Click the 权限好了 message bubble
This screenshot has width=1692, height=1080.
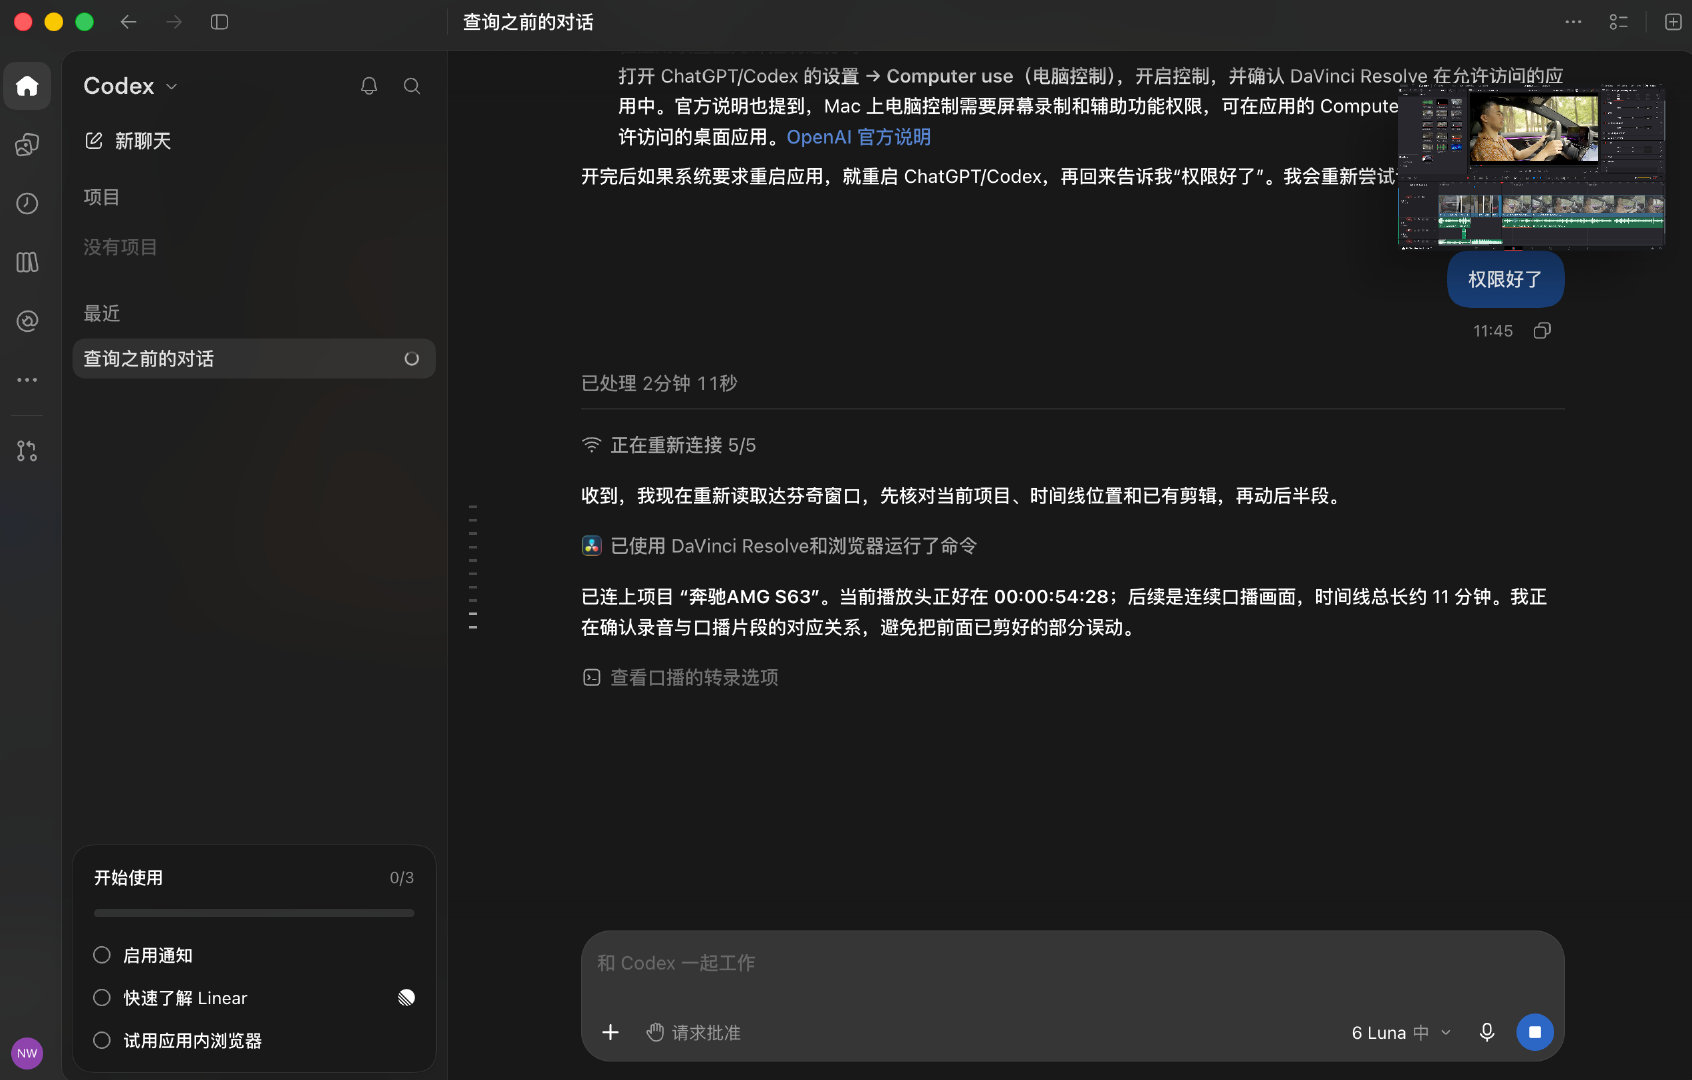pos(1505,280)
